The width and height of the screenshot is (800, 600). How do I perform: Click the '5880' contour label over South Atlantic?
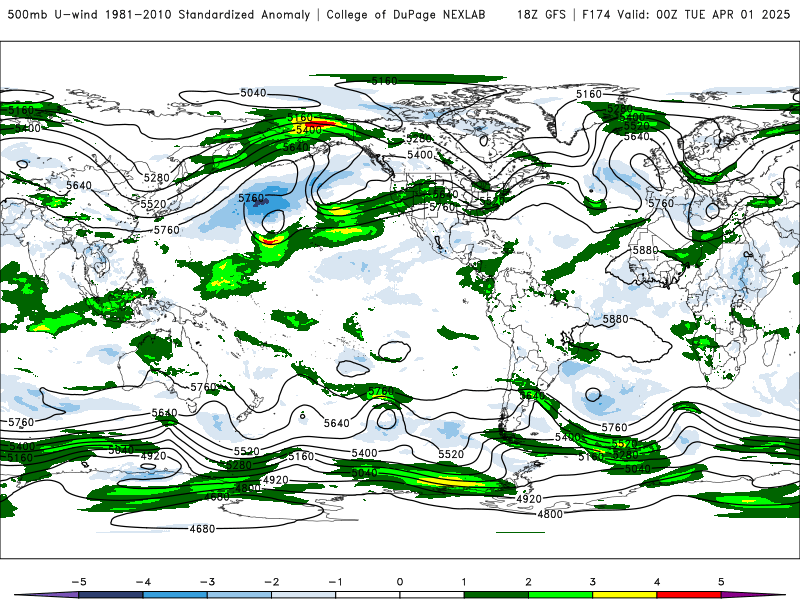[615, 319]
